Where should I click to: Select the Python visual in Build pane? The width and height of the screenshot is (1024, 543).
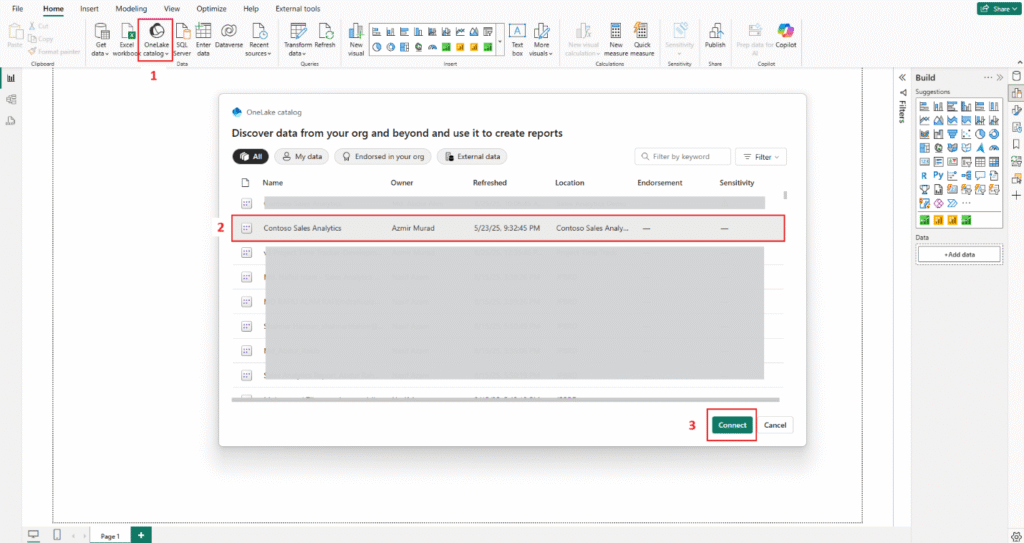(x=938, y=175)
